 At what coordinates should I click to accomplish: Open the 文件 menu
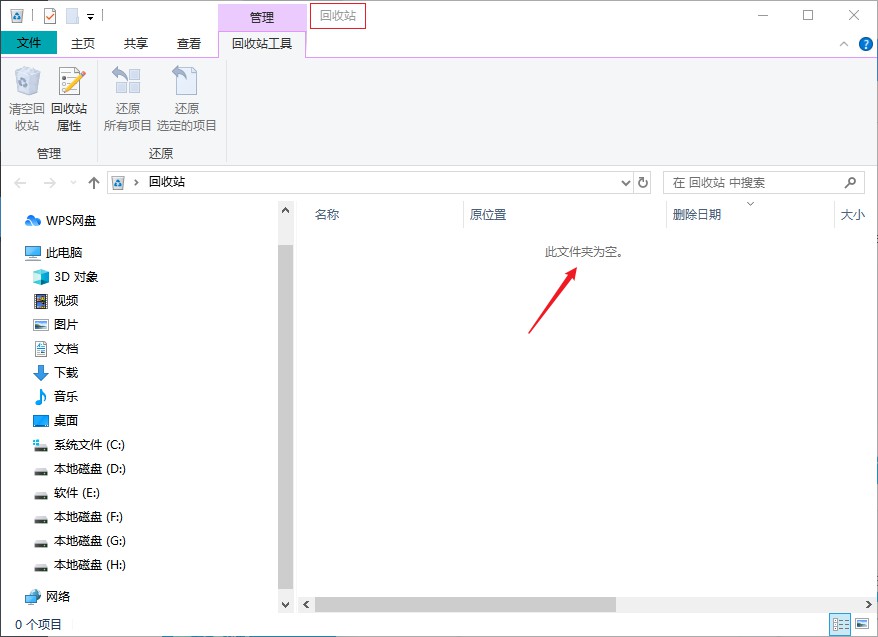(29, 43)
